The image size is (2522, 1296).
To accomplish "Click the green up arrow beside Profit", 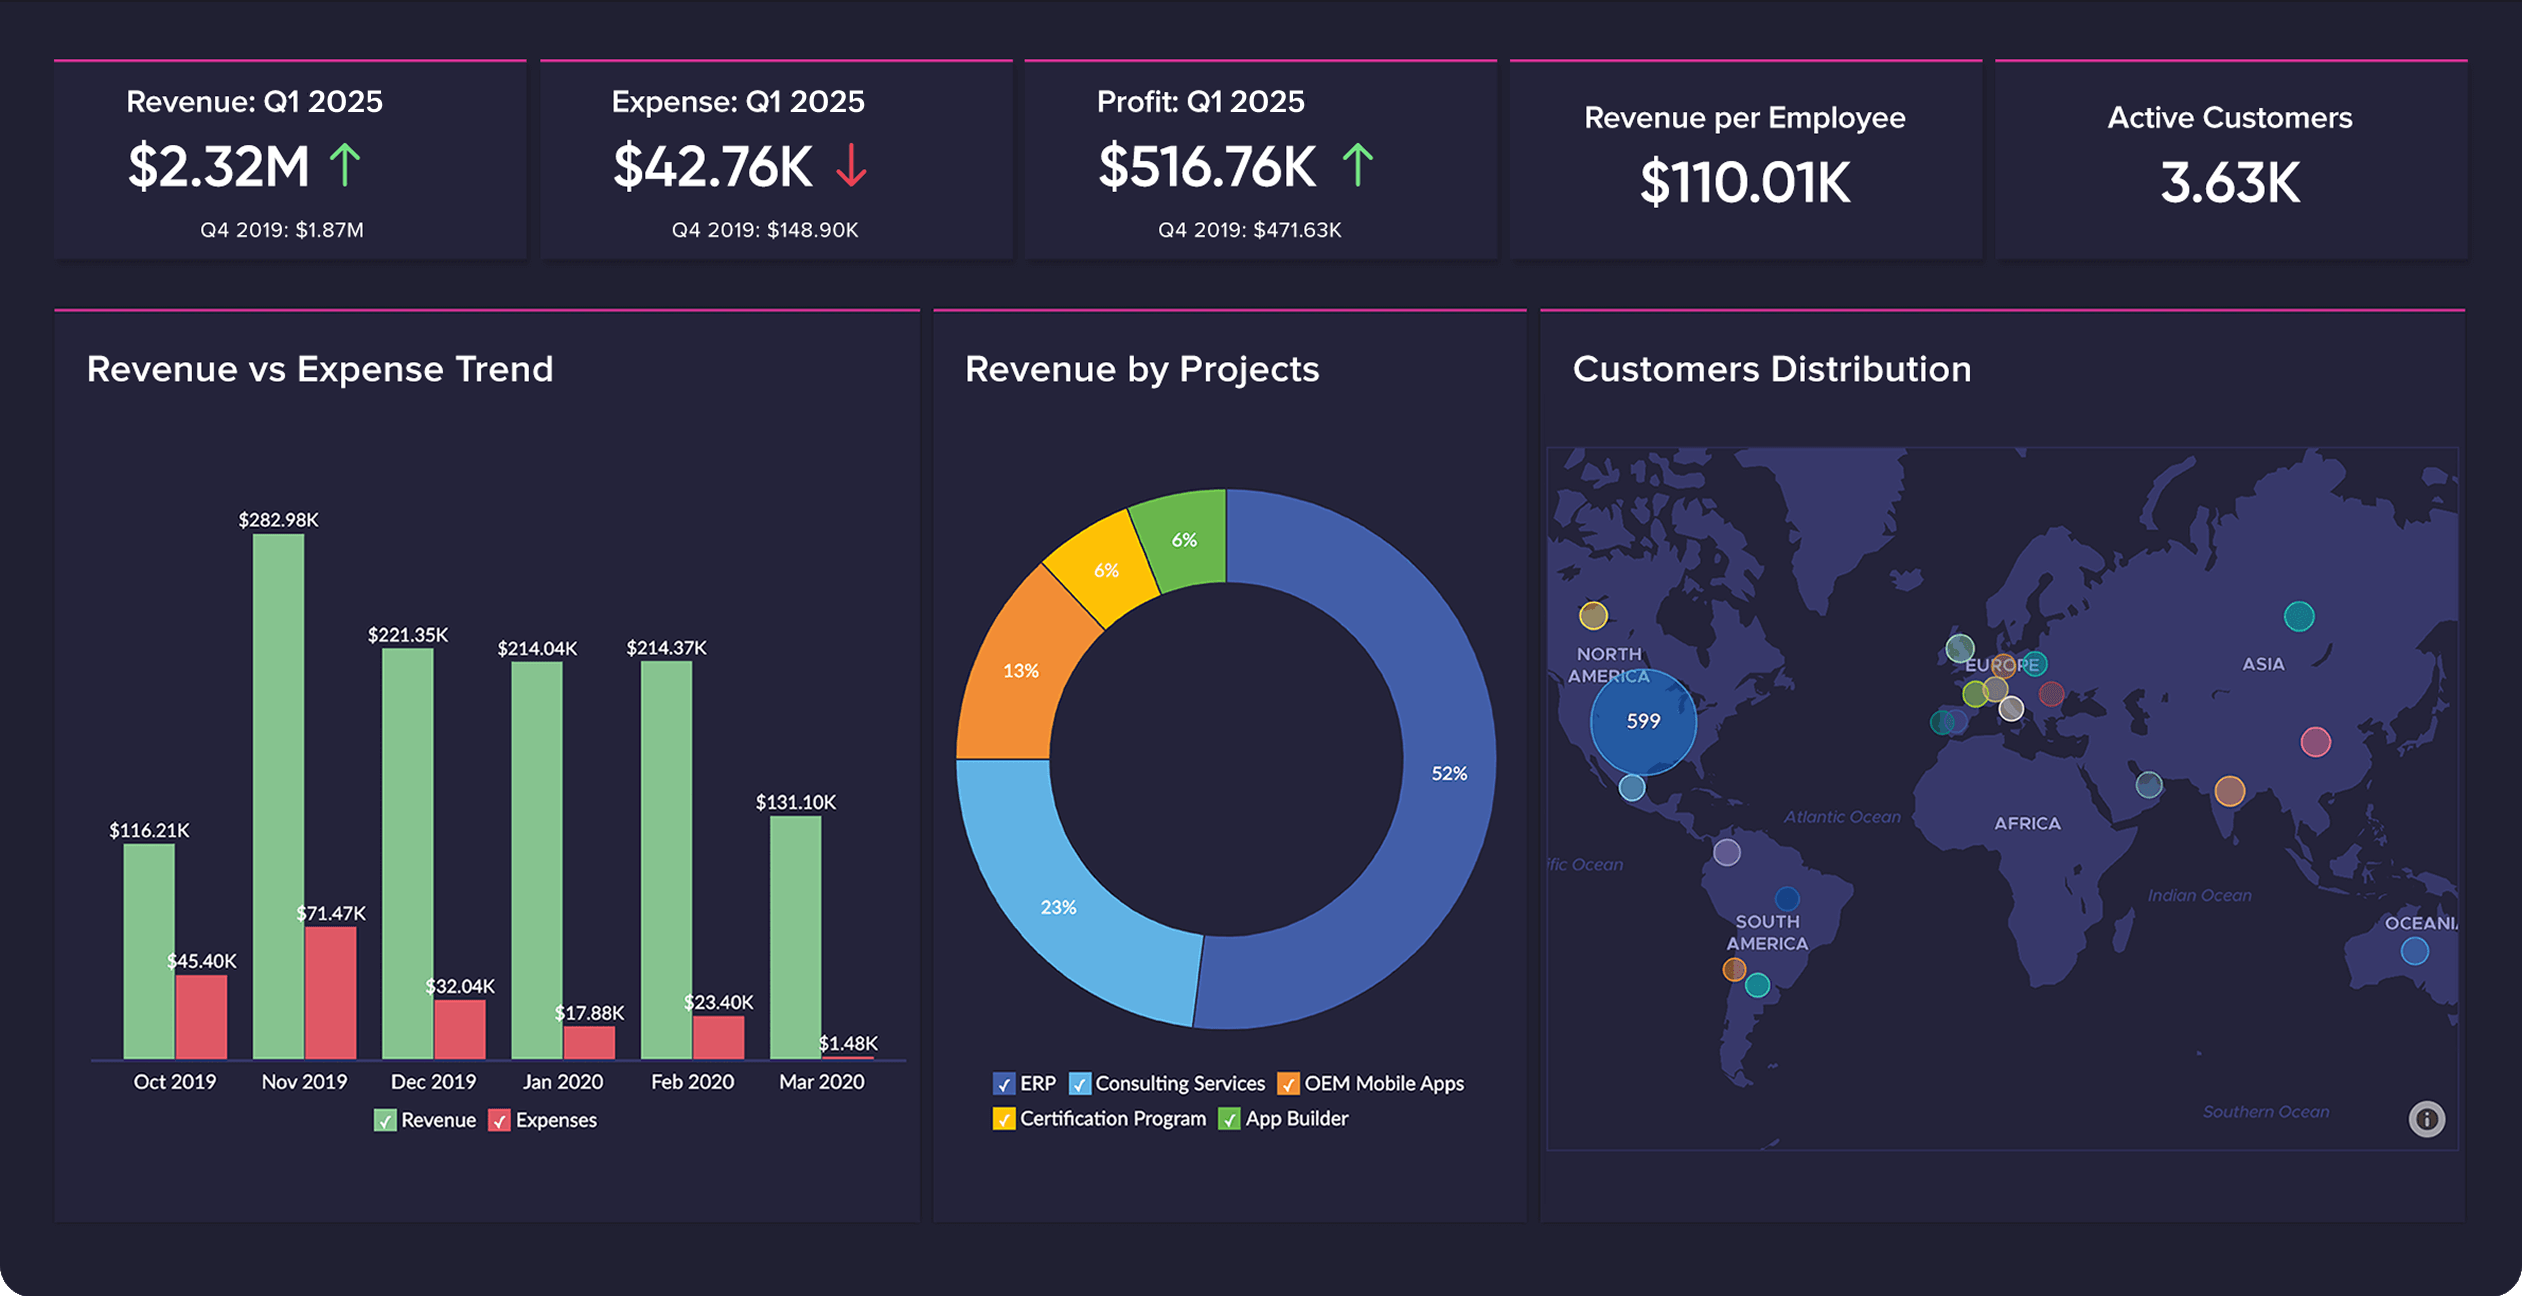I will point(1357,165).
